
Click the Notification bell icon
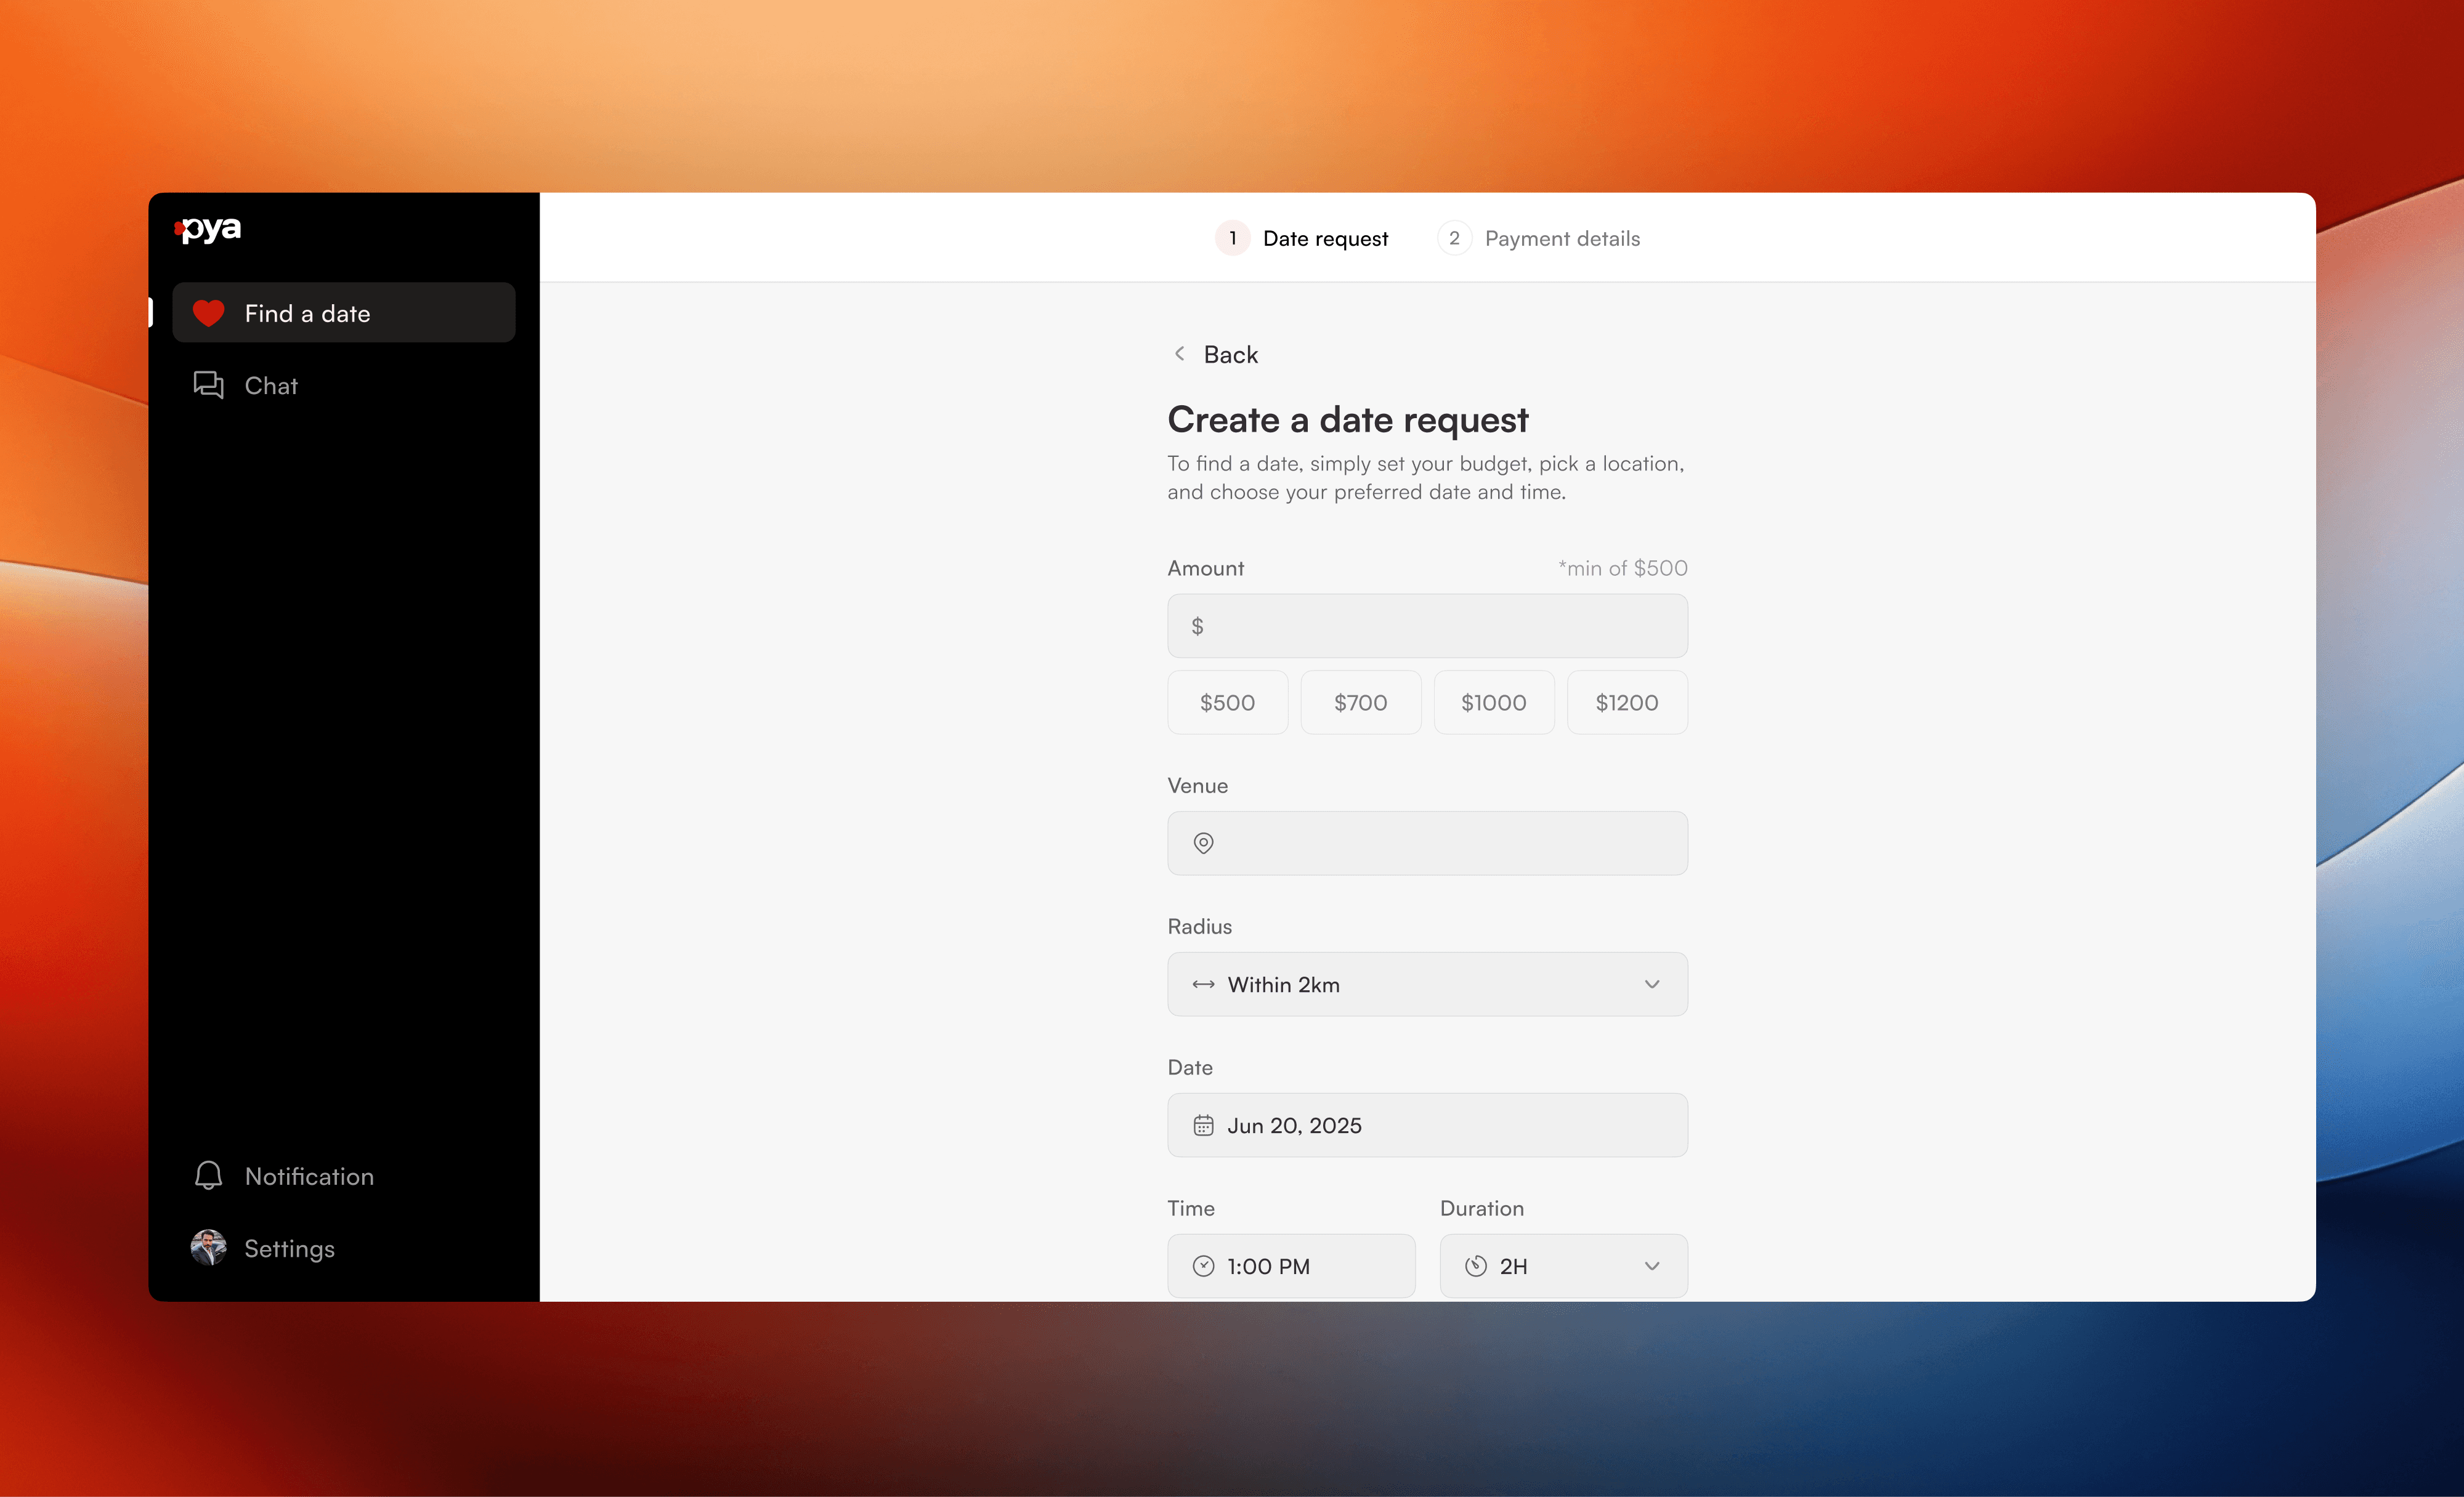[208, 1175]
